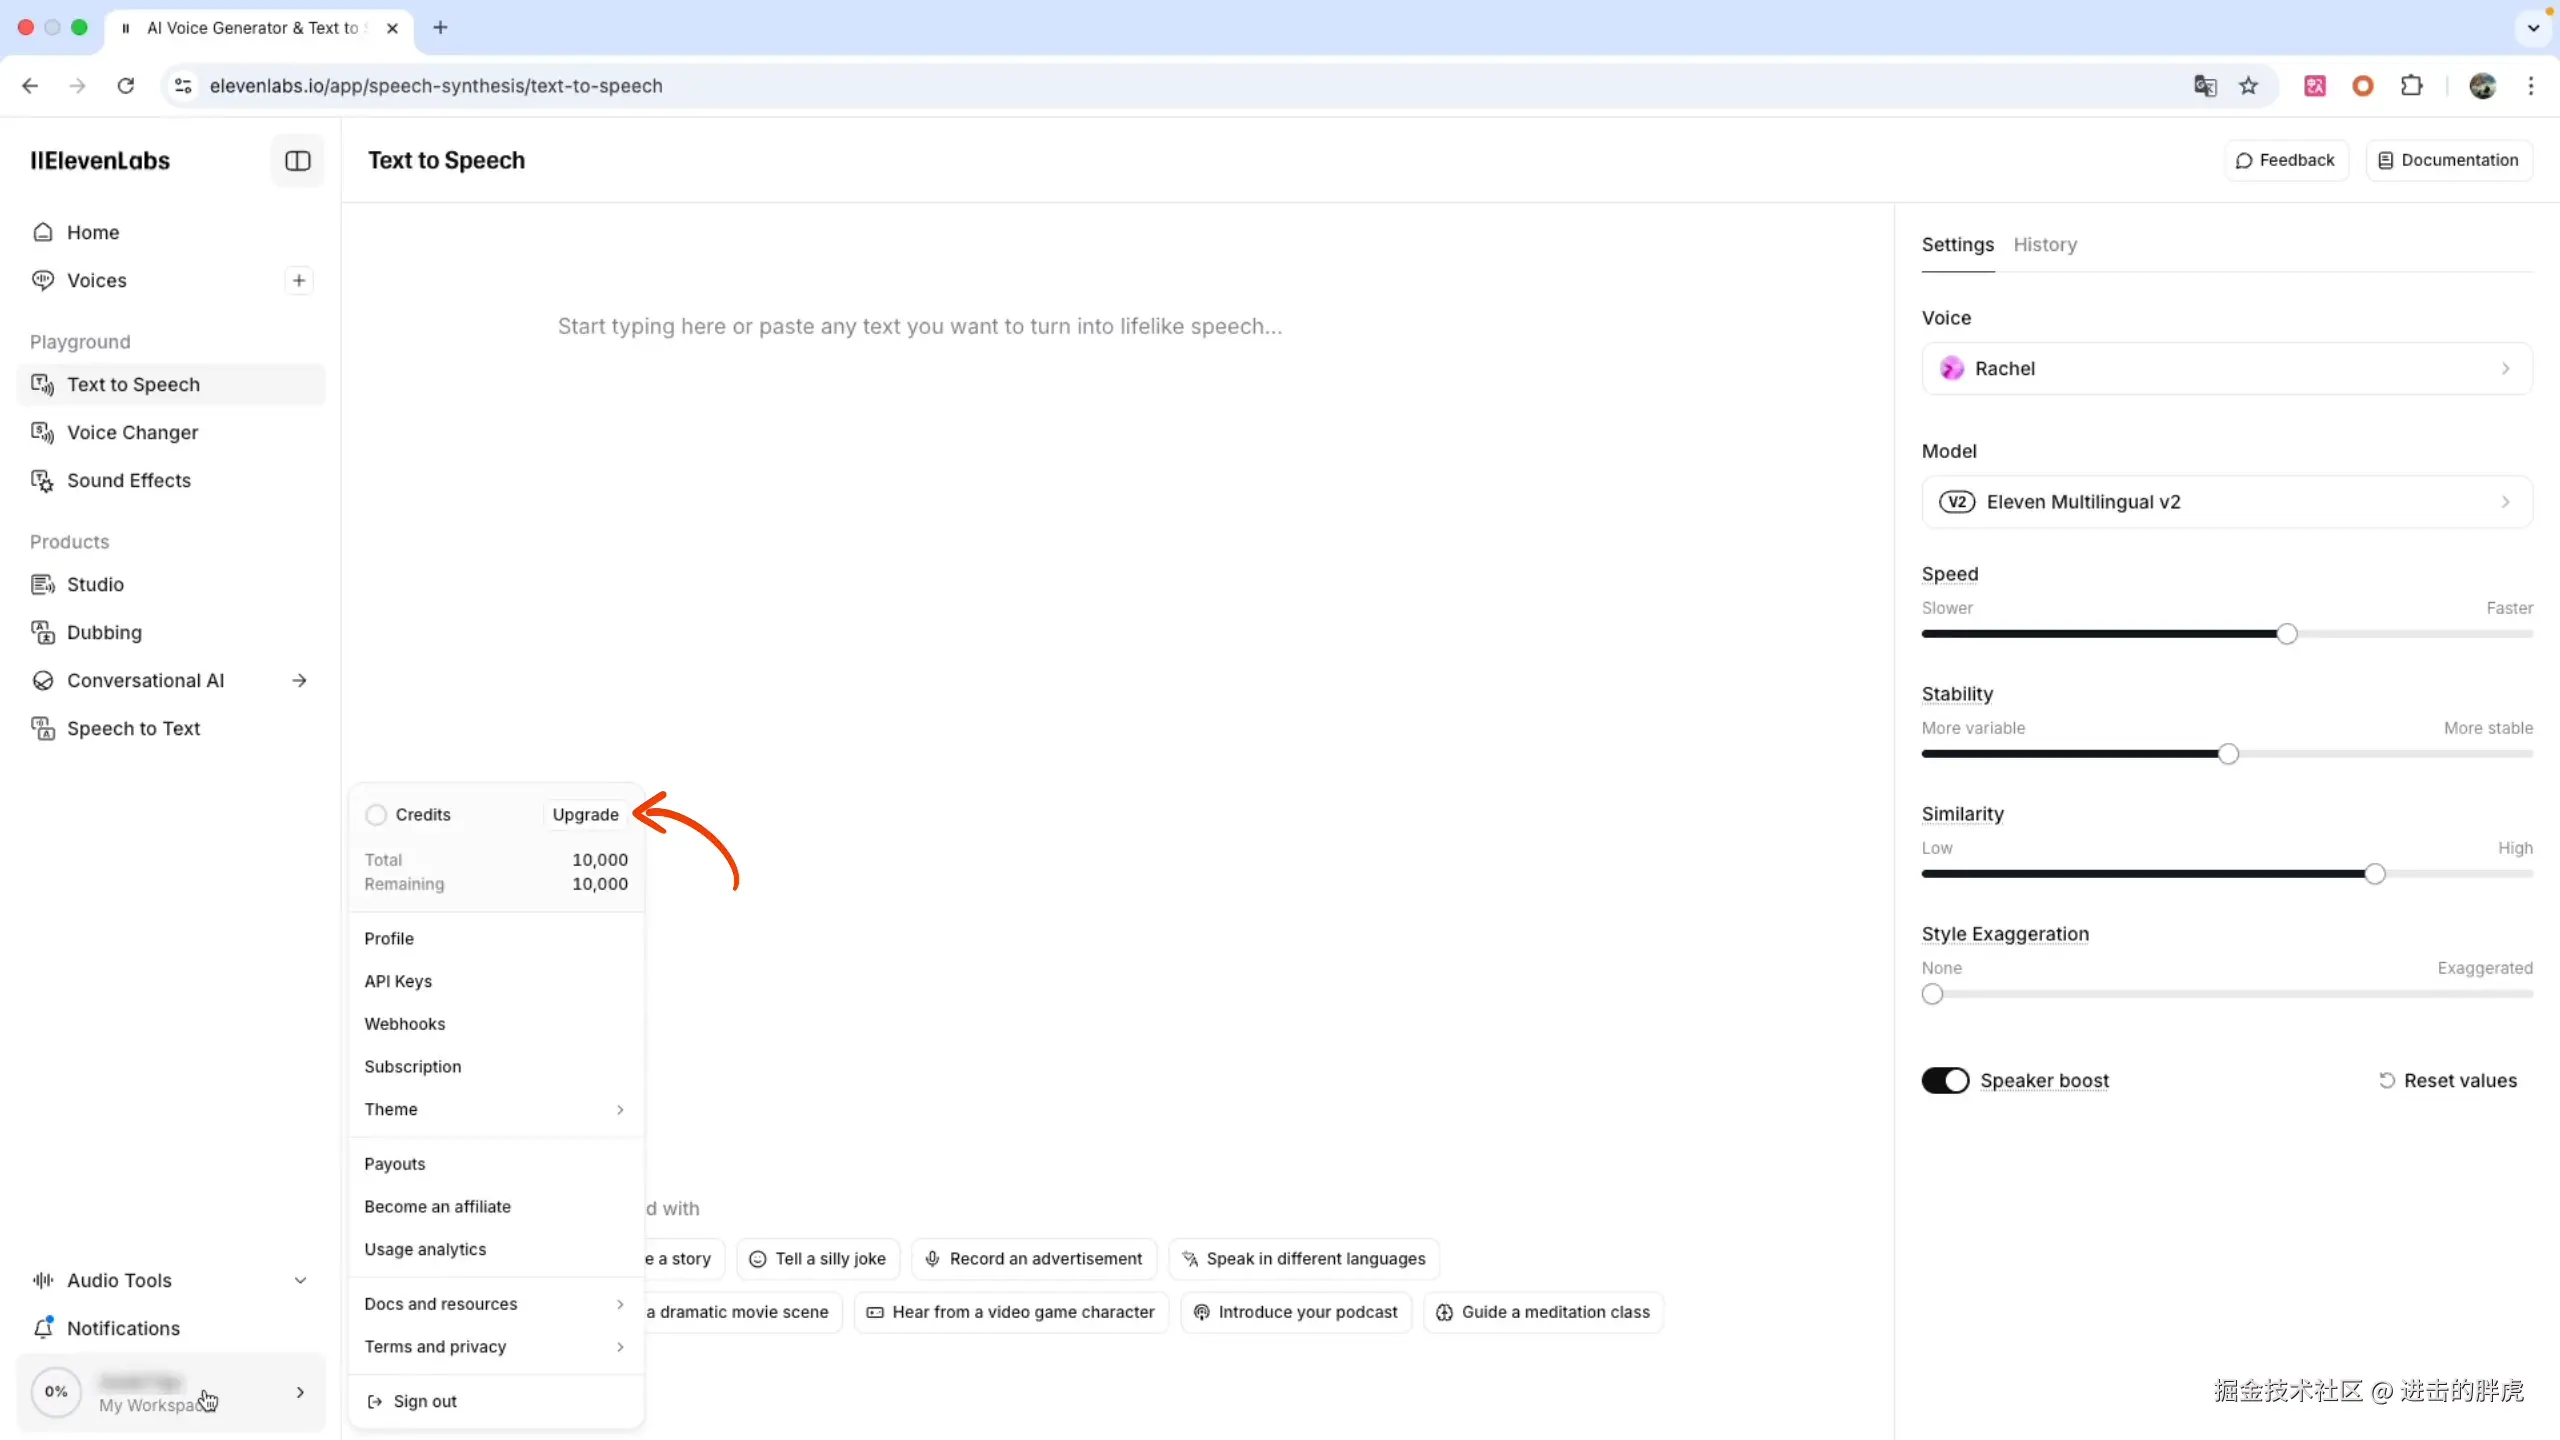Open browser extensions puzzle icon
This screenshot has width=2560, height=1440.
(x=2411, y=86)
